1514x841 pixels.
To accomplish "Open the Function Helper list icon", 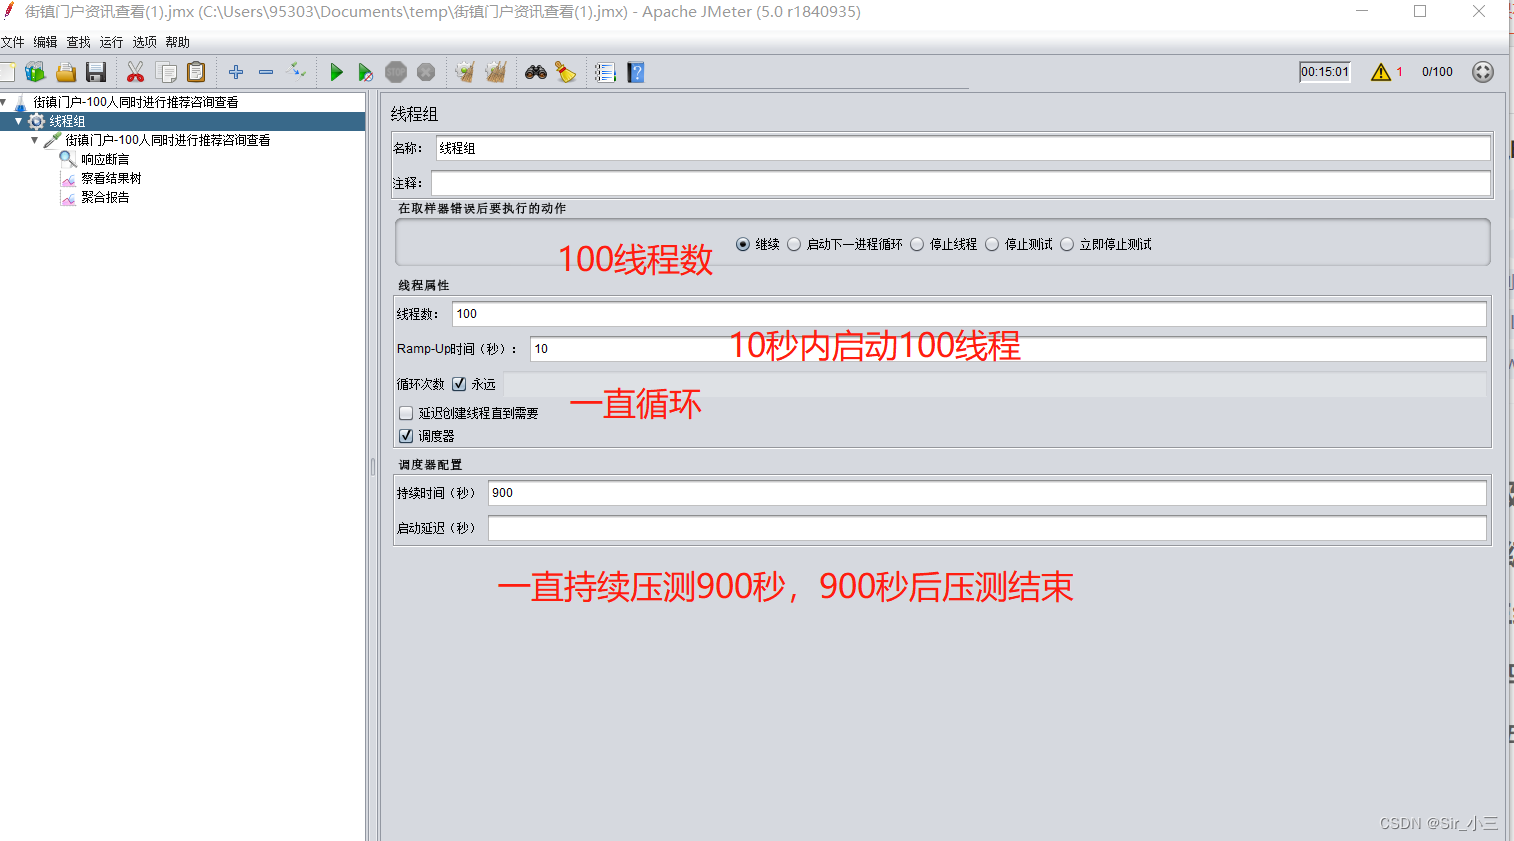I will coord(605,72).
